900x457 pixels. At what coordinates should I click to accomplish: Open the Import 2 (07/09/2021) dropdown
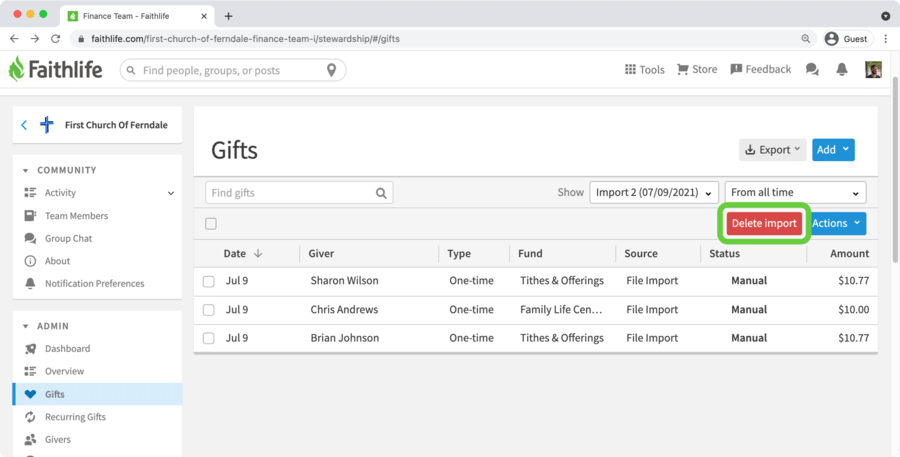[654, 192]
